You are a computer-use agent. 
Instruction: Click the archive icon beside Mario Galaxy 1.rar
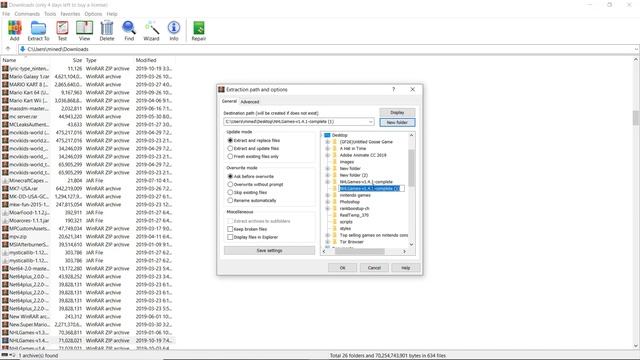[x=5, y=76]
